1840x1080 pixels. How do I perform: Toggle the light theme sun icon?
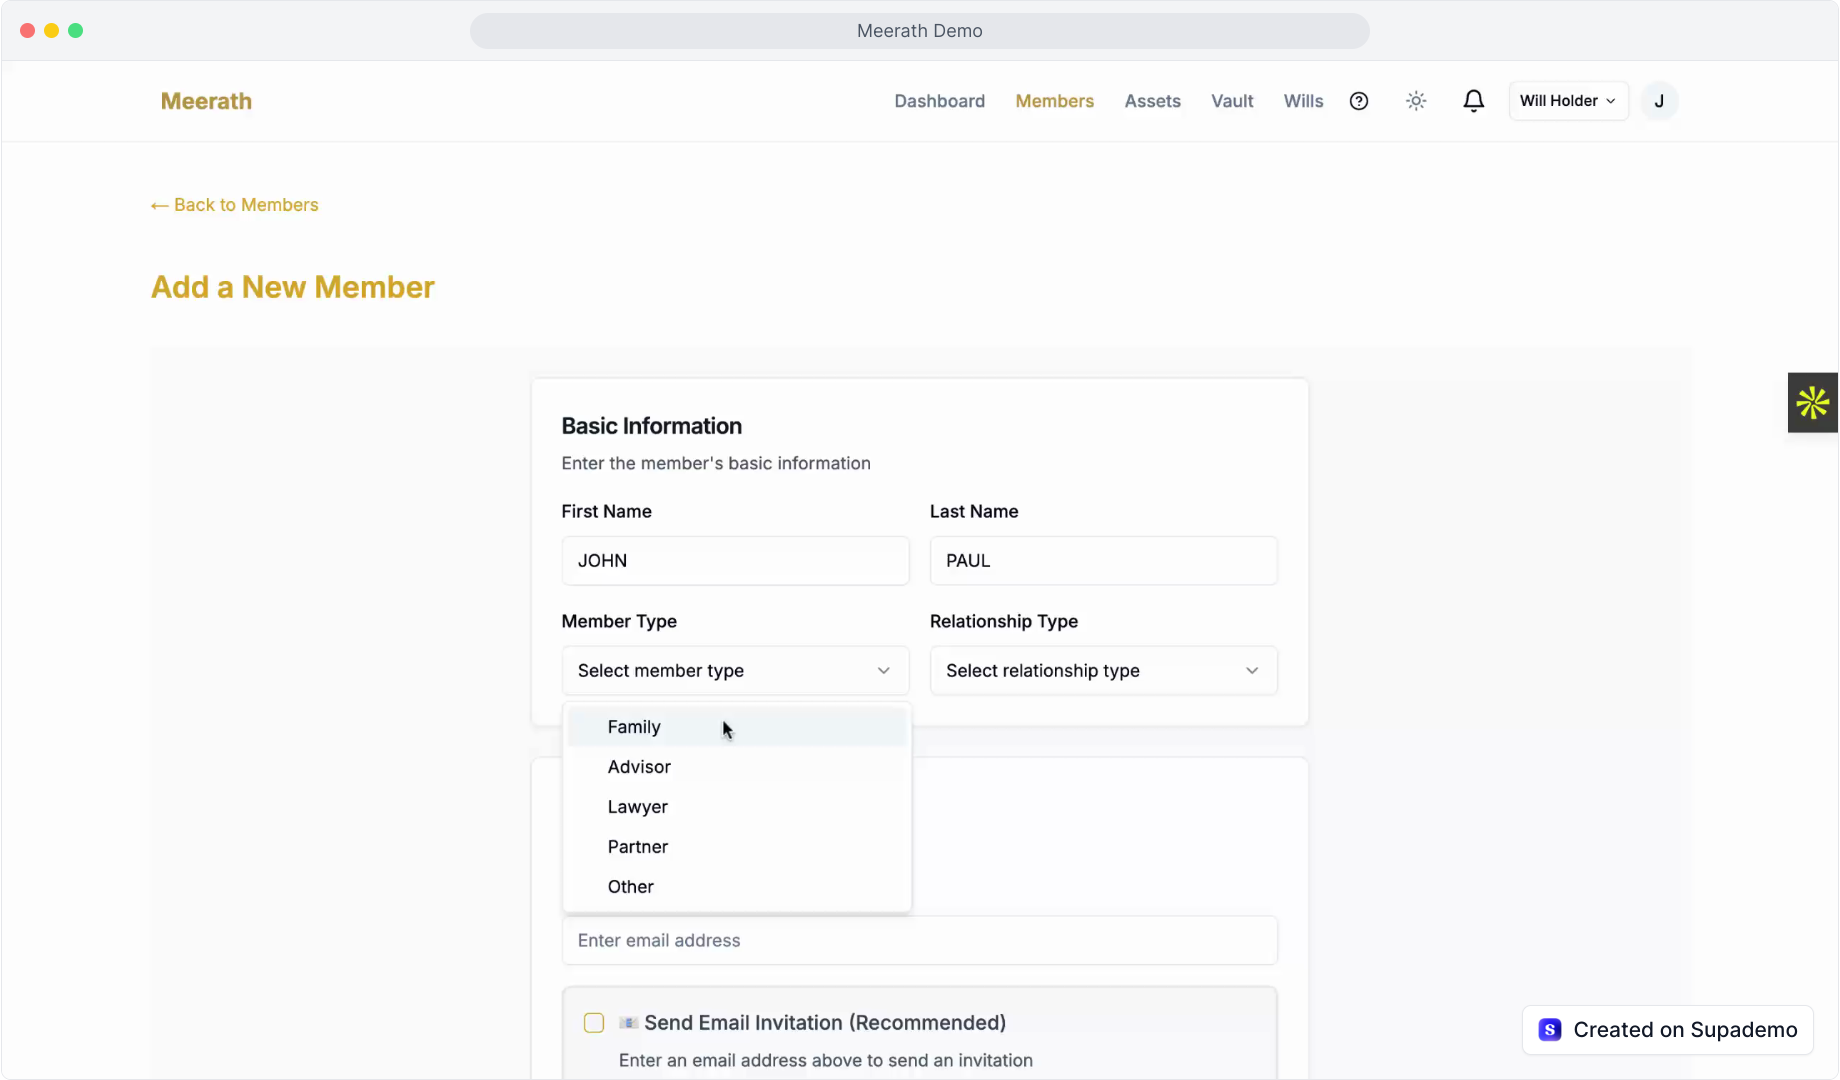point(1416,101)
